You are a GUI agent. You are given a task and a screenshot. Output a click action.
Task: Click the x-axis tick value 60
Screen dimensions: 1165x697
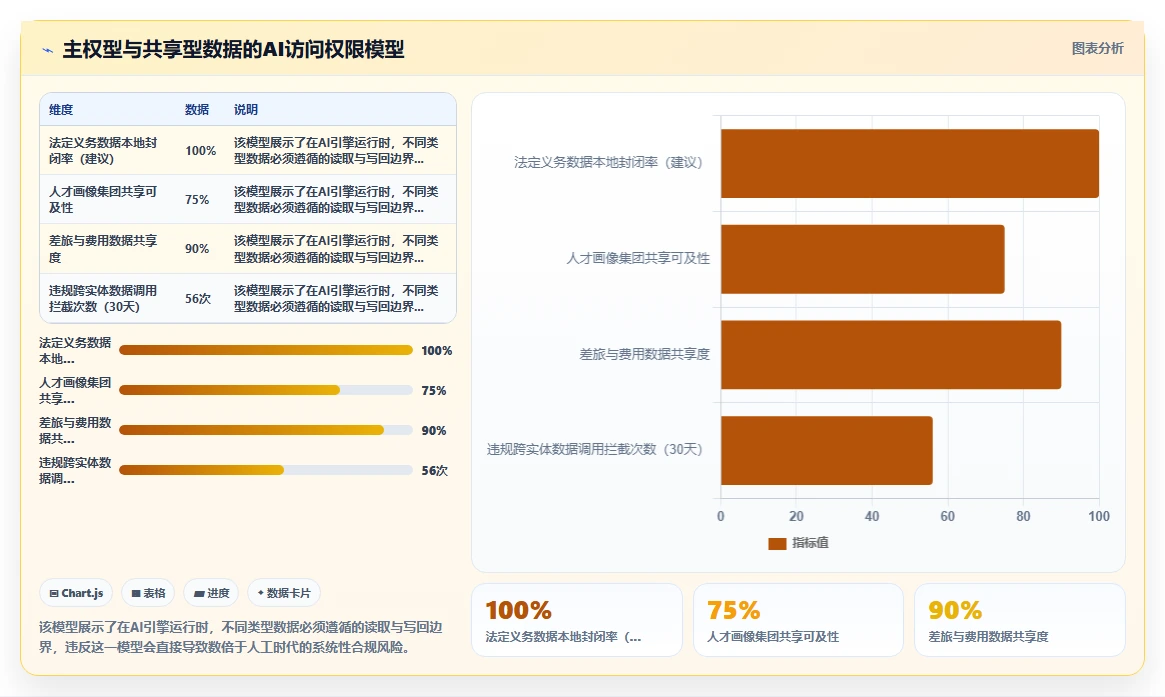point(947,516)
